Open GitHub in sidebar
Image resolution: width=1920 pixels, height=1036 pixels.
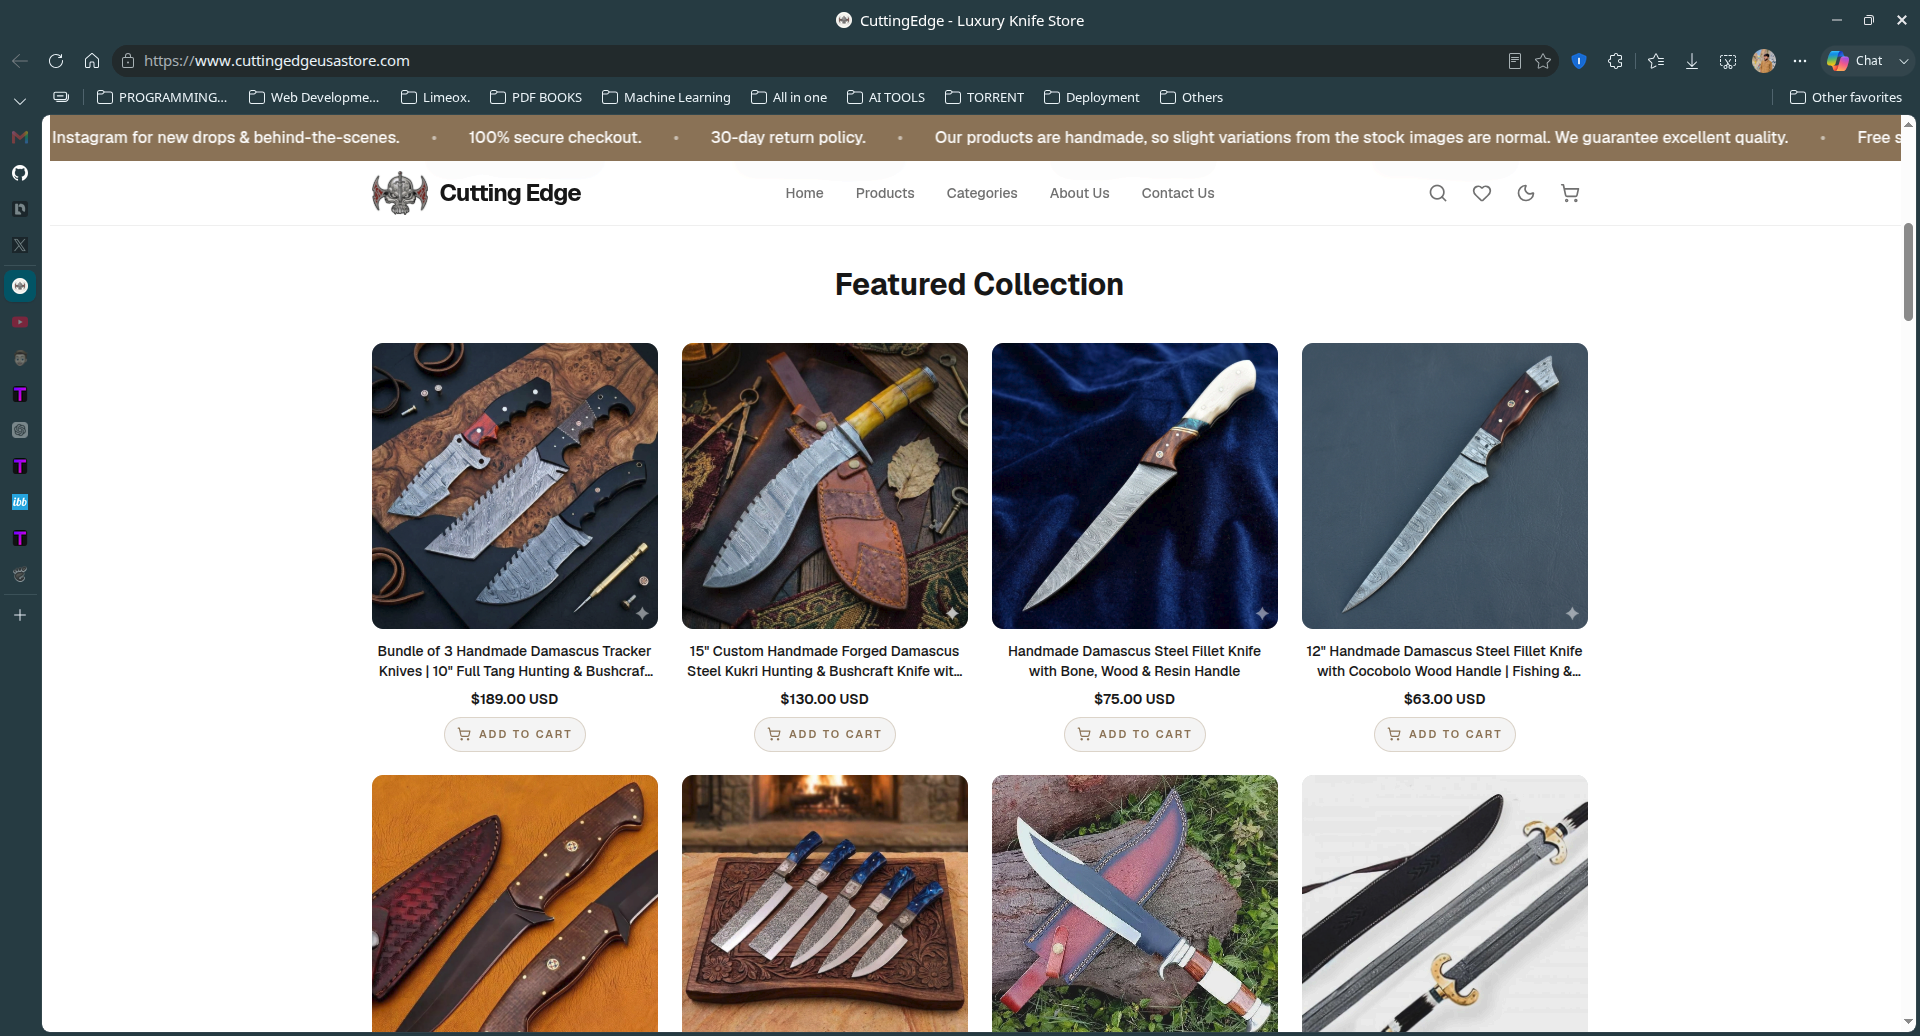[x=20, y=173]
